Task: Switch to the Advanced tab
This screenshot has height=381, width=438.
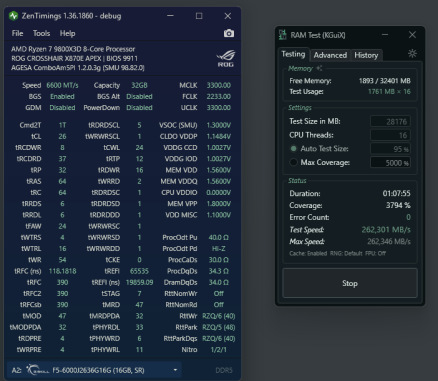Action: pyautogui.click(x=330, y=55)
